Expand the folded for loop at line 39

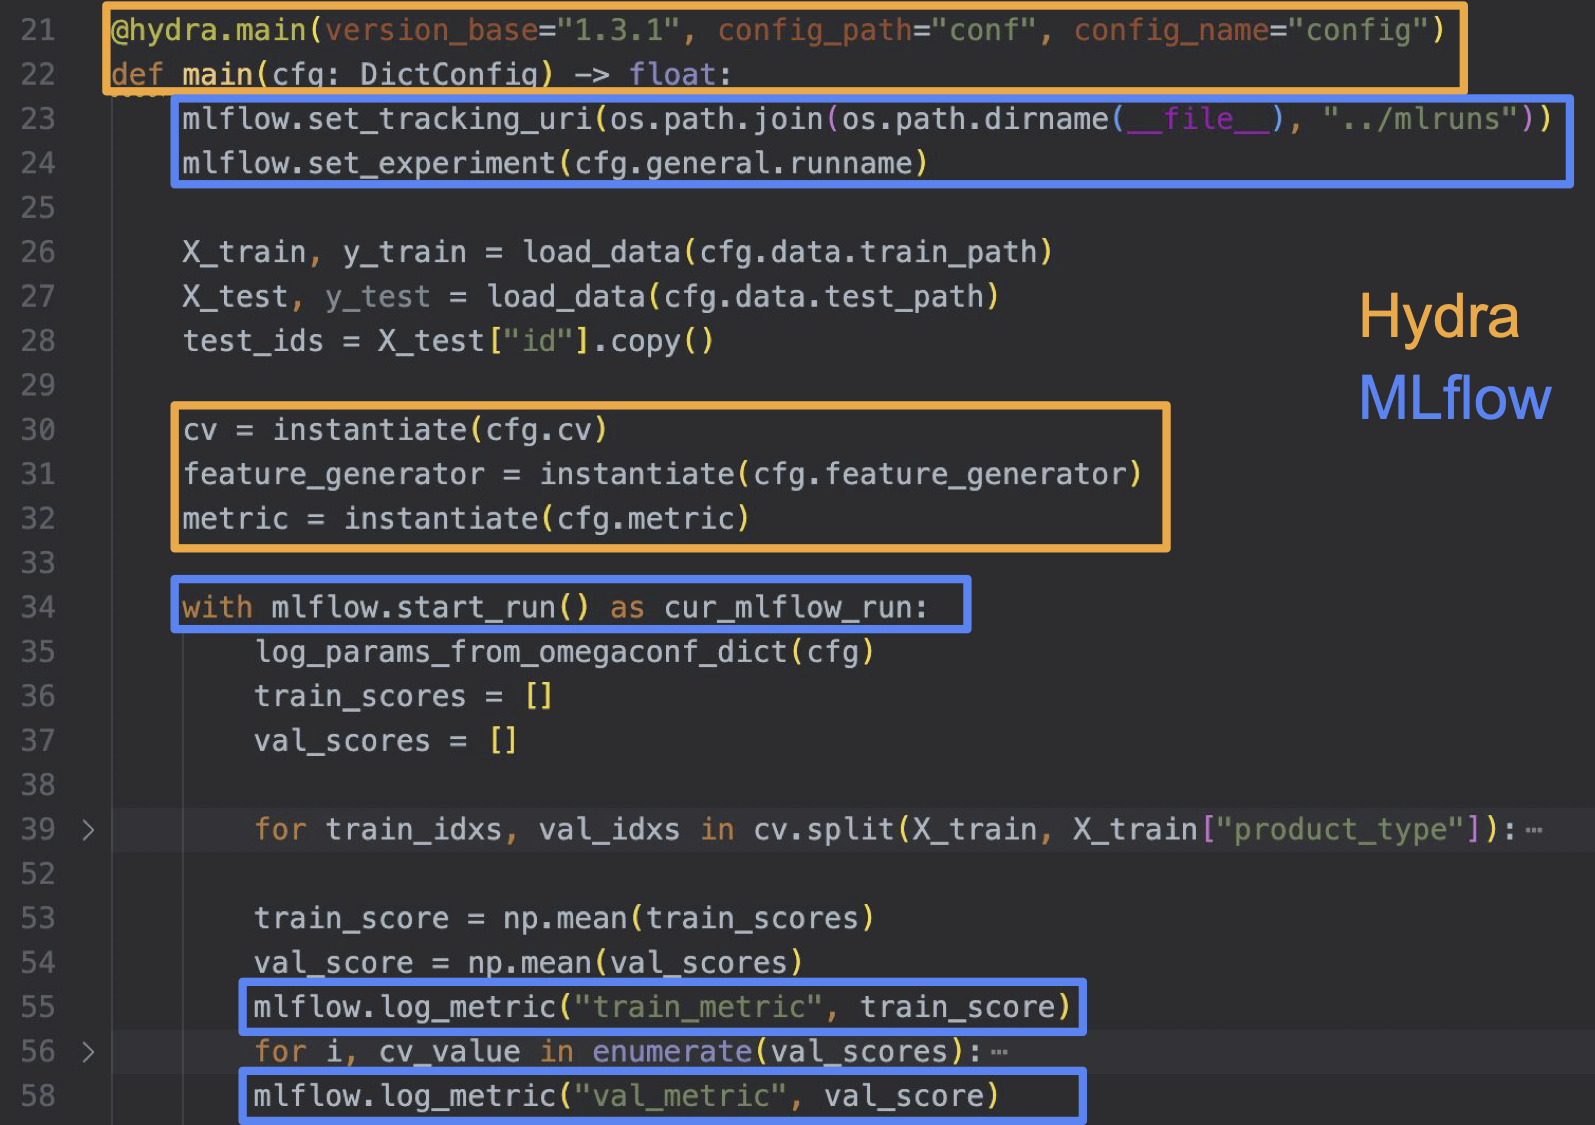(88, 830)
